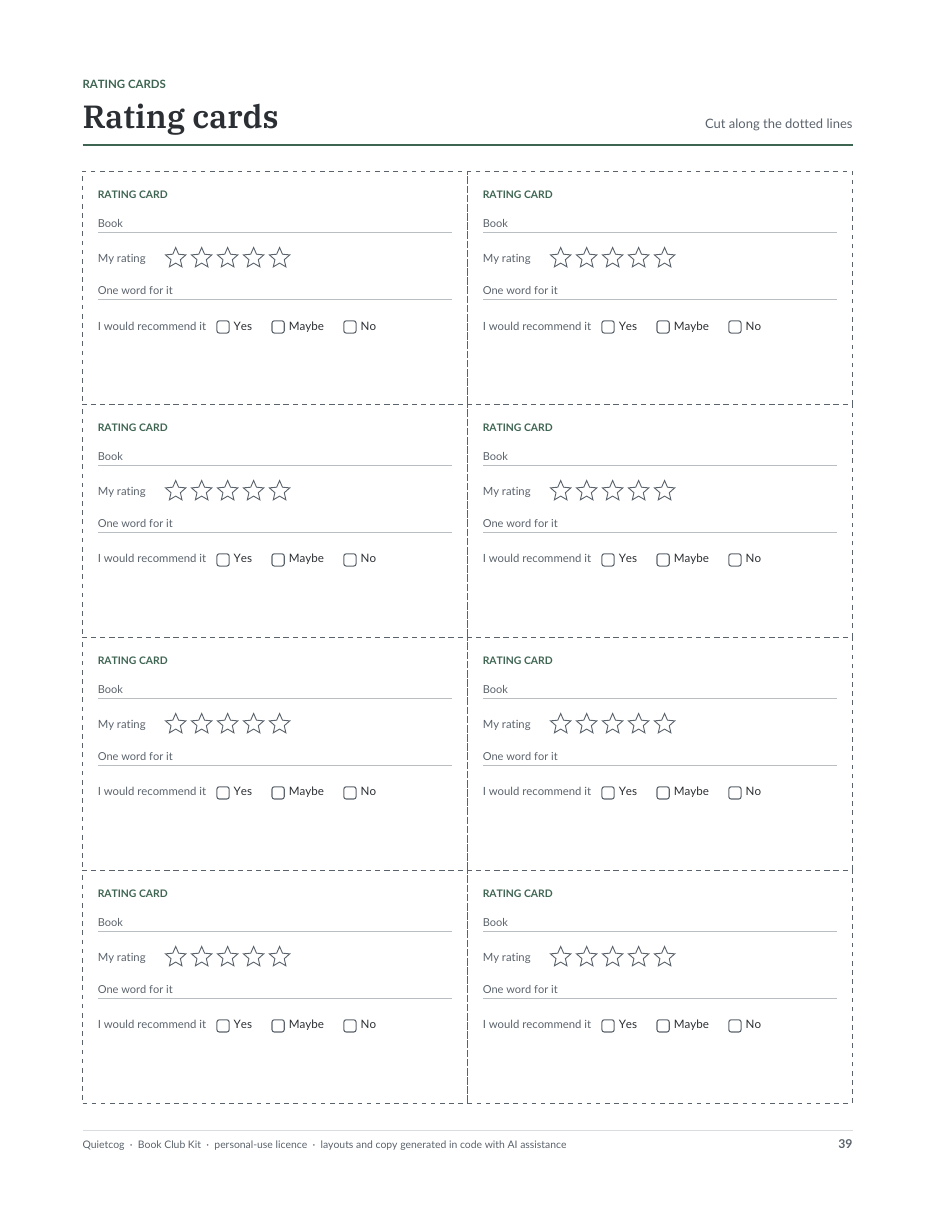Tick Yes checkbox in second-row right card
This screenshot has height=1210, width=935.
coord(608,560)
